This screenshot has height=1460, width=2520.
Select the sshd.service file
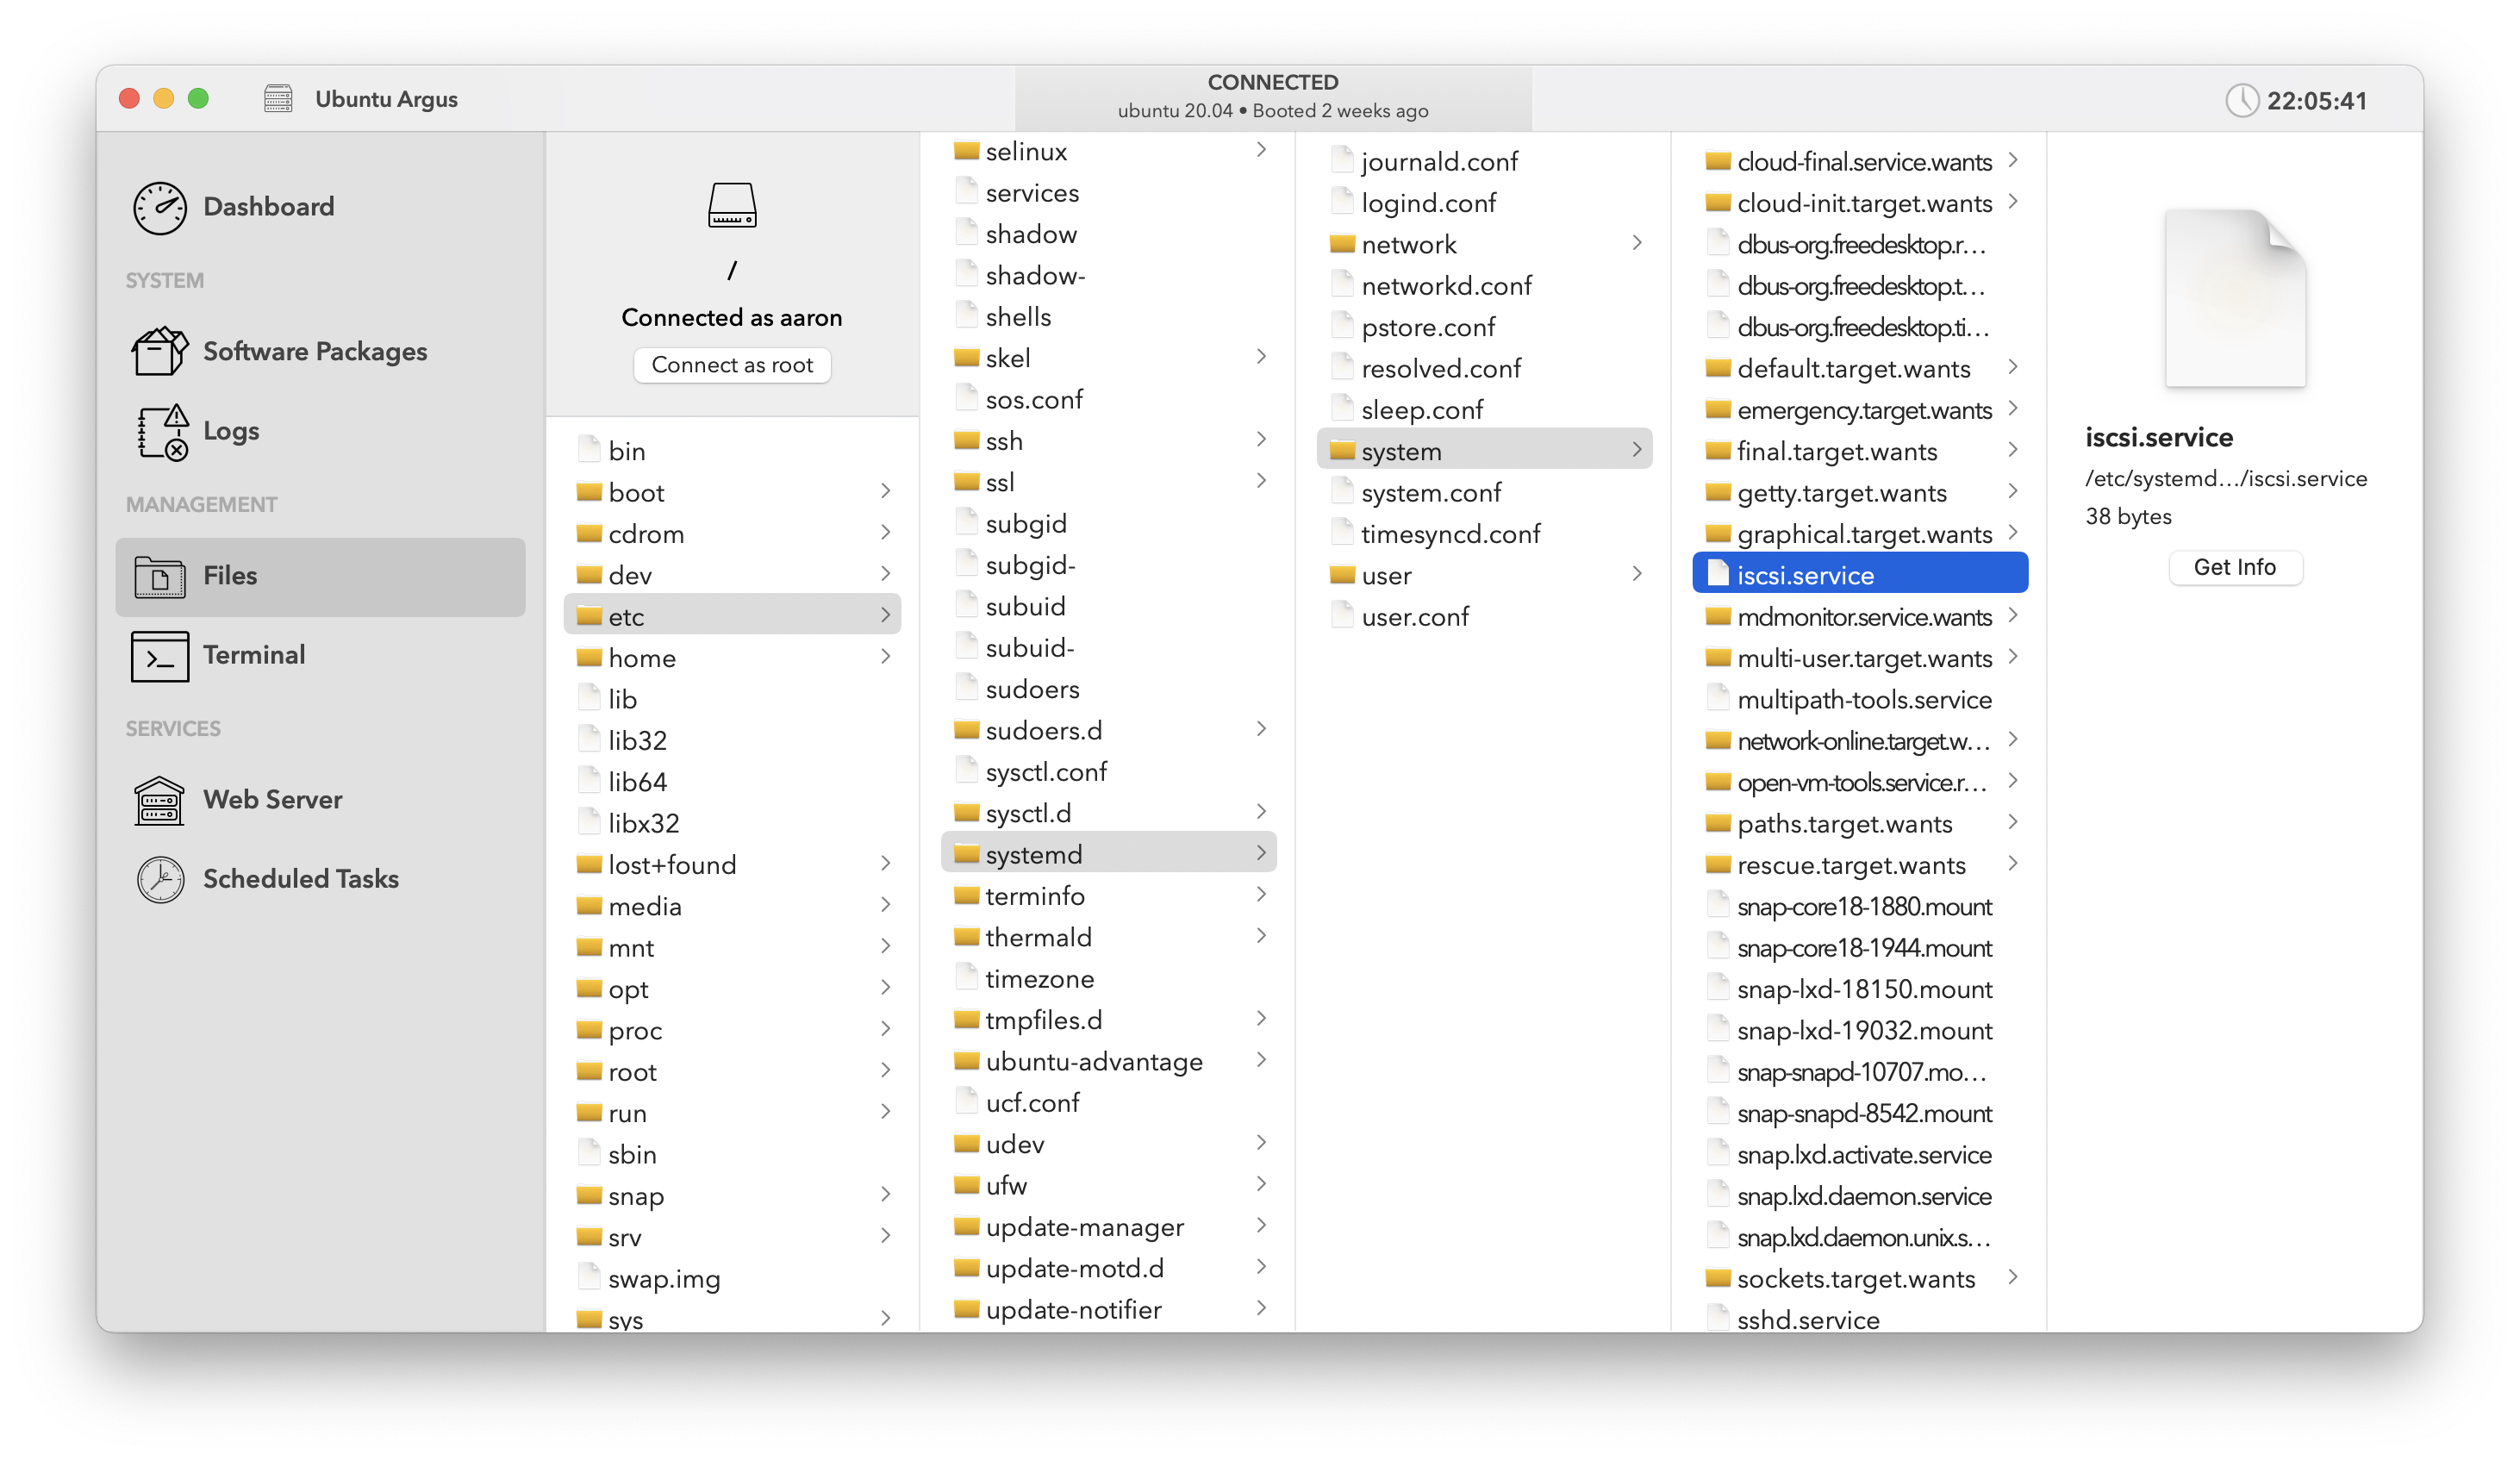tap(1806, 1319)
